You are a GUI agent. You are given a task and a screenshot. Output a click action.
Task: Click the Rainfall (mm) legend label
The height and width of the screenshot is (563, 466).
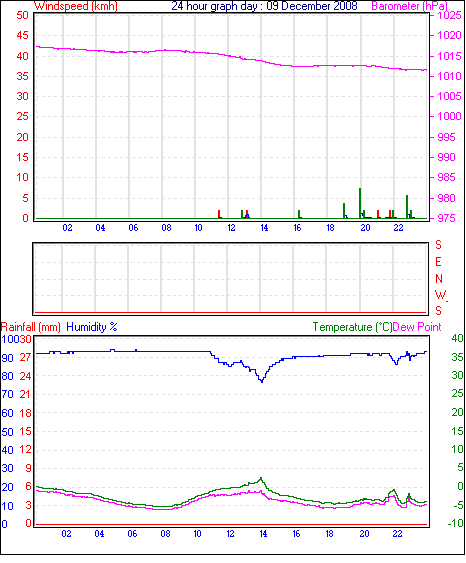(x=31, y=327)
